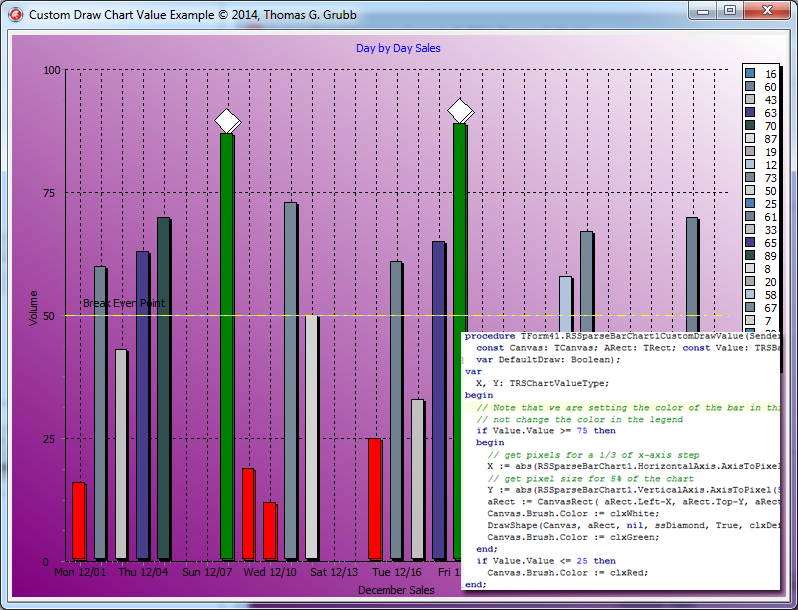
Task: Click the legend entry labeled 73
Action: point(770,178)
